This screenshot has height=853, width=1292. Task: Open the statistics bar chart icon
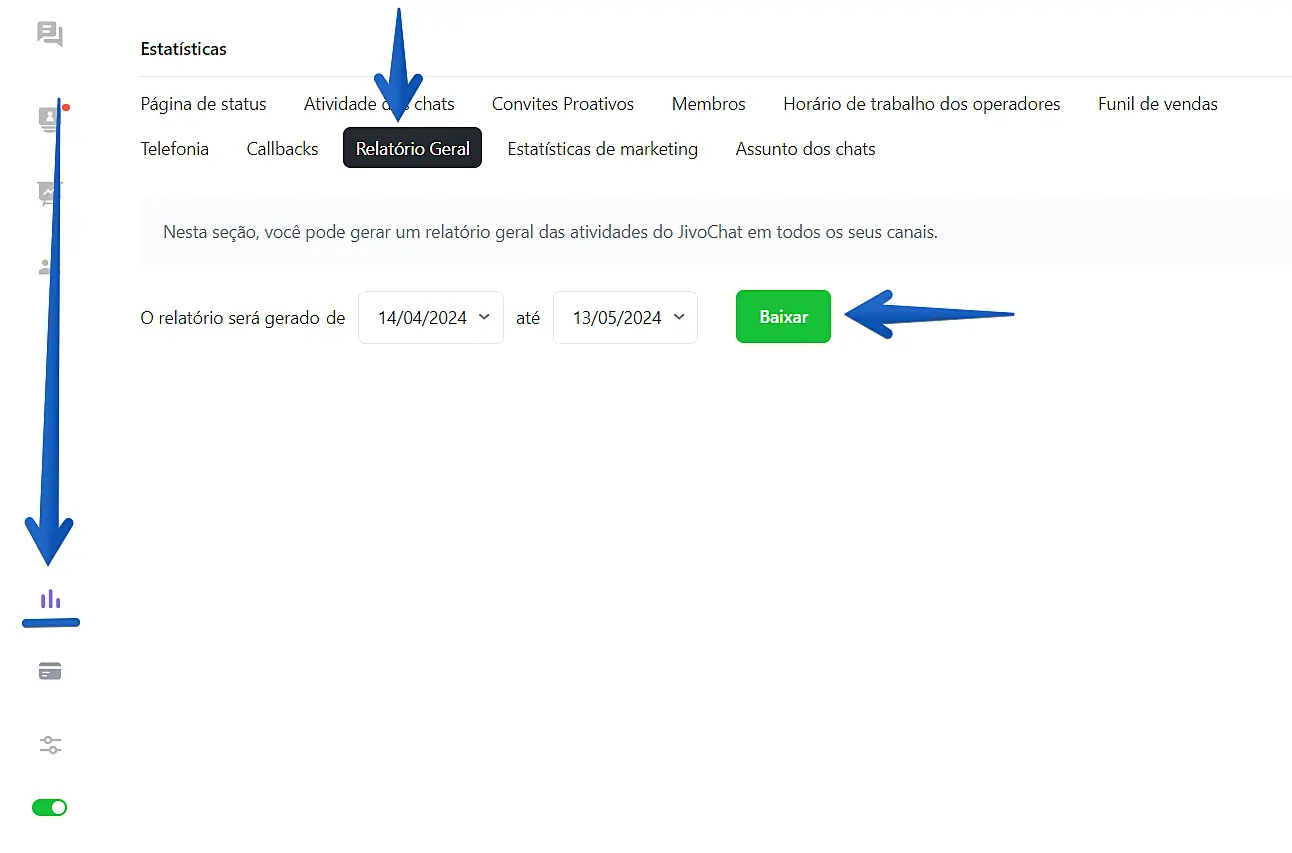(x=50, y=599)
